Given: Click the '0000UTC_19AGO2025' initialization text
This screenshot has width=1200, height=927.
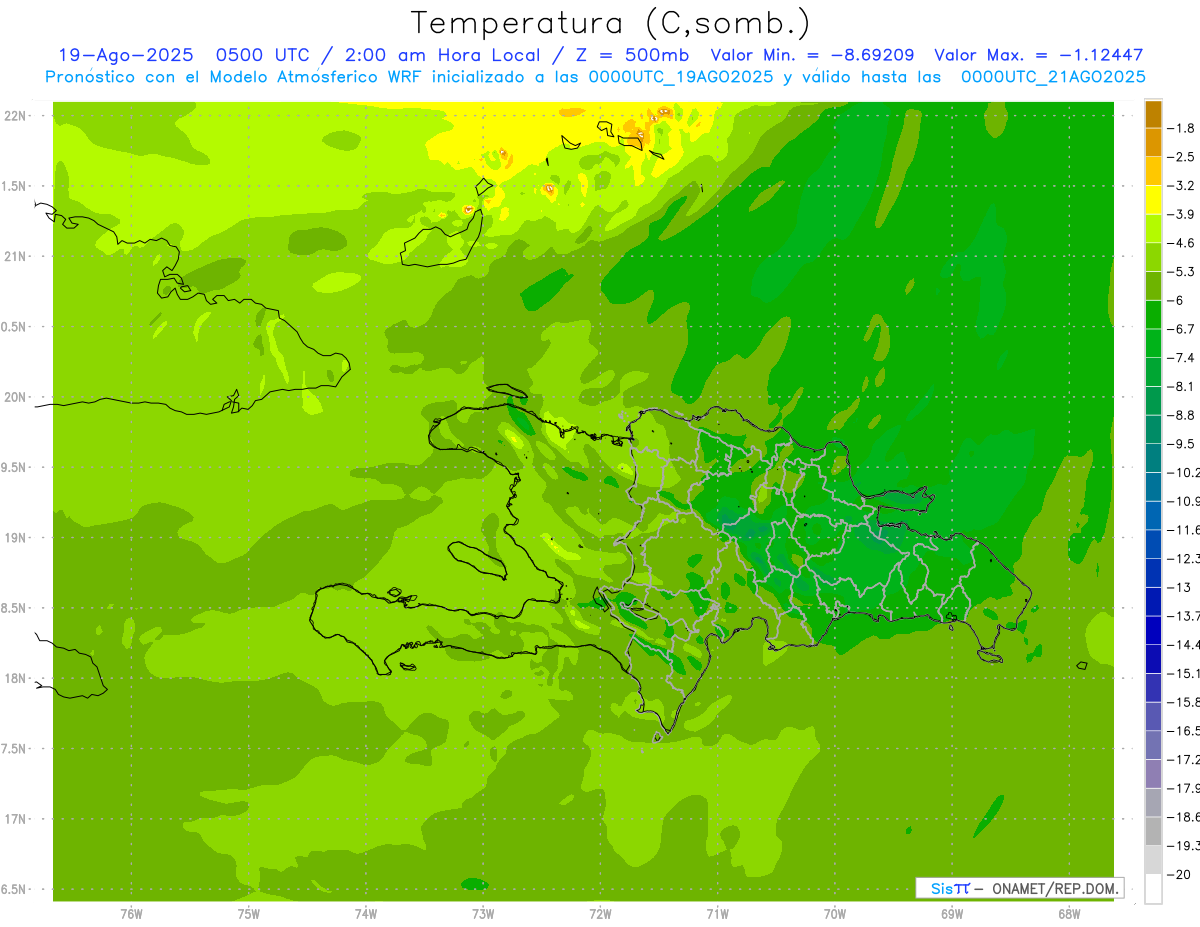Looking at the screenshot, I should [x=681, y=77].
